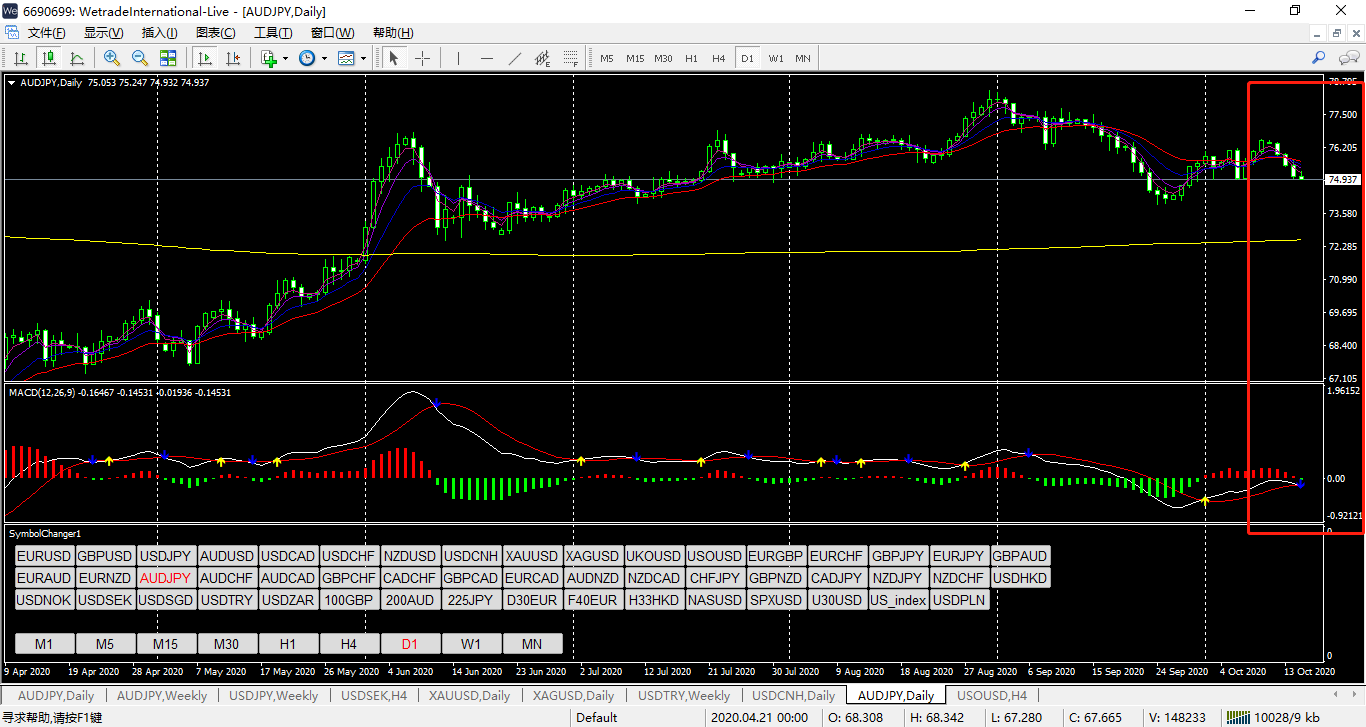The image size is (1366, 727).
Task: Toggle the H4 timeframe in toolbar
Action: 718,58
